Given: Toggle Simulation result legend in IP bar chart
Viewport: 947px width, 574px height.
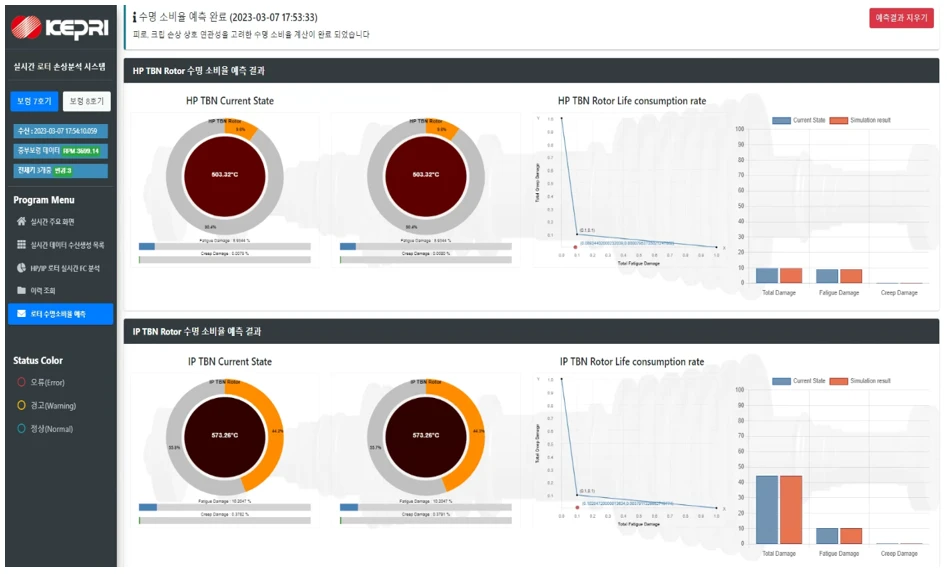Looking at the screenshot, I should pyautogui.click(x=860, y=381).
